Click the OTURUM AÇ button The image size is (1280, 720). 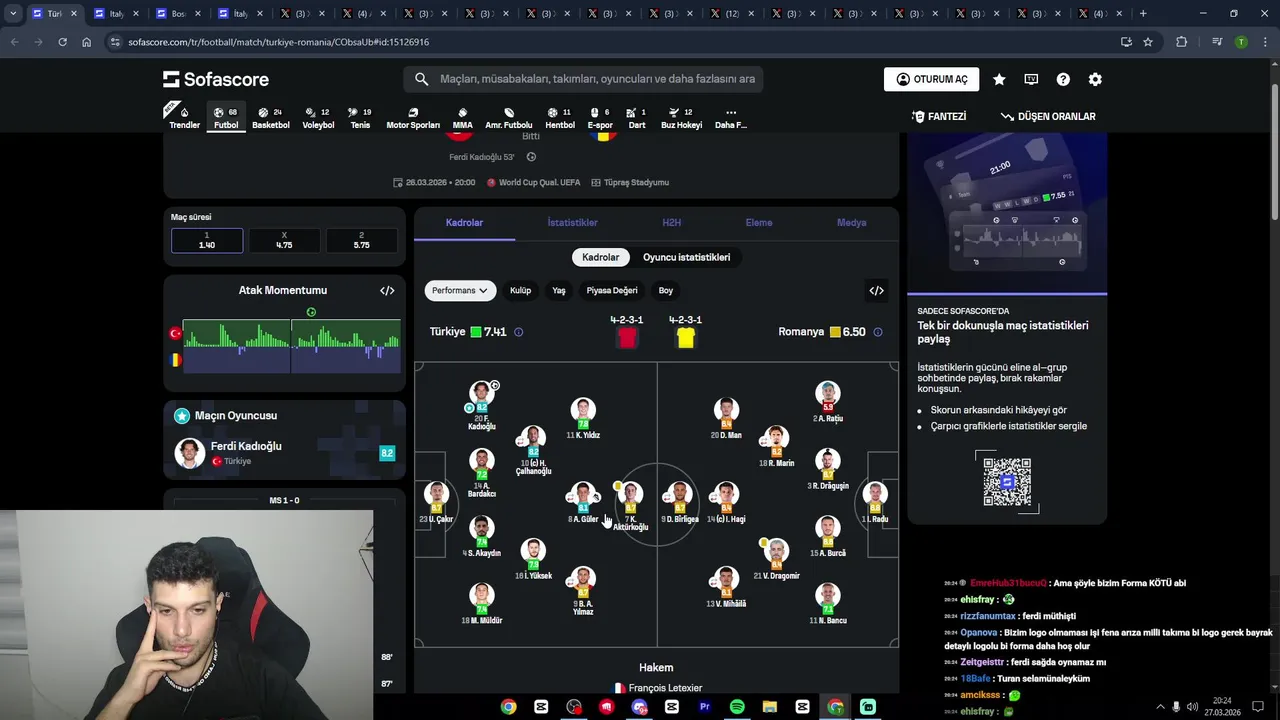931,79
